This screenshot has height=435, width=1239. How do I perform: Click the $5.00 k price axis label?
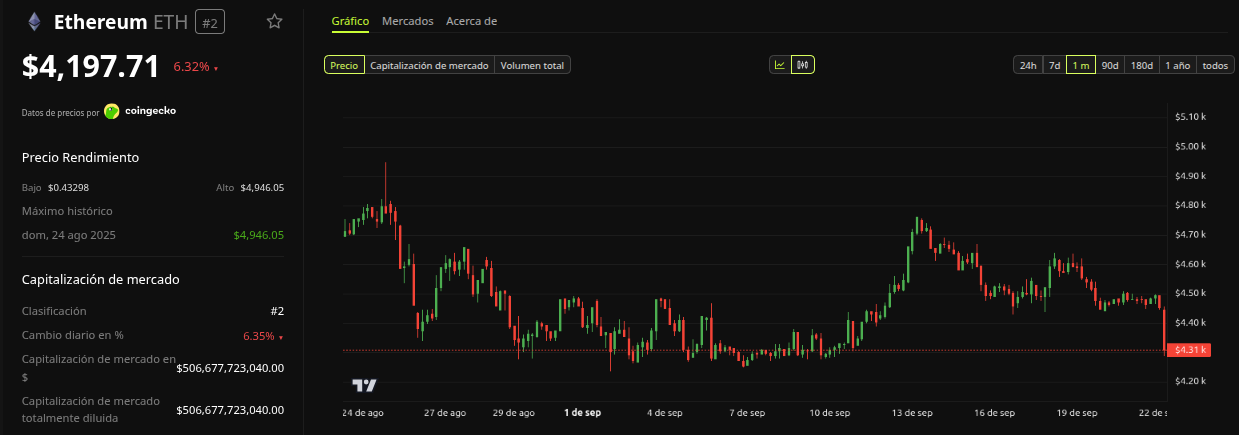point(1190,146)
